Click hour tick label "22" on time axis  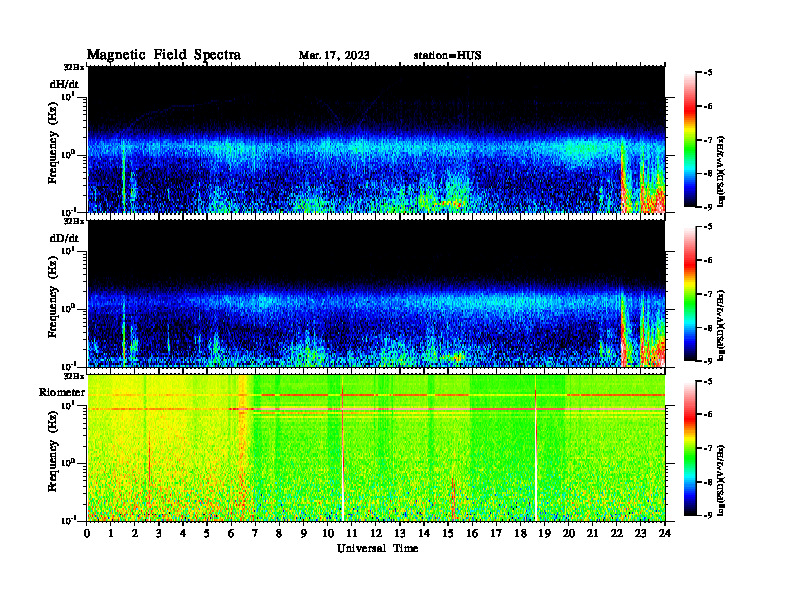click(x=616, y=533)
